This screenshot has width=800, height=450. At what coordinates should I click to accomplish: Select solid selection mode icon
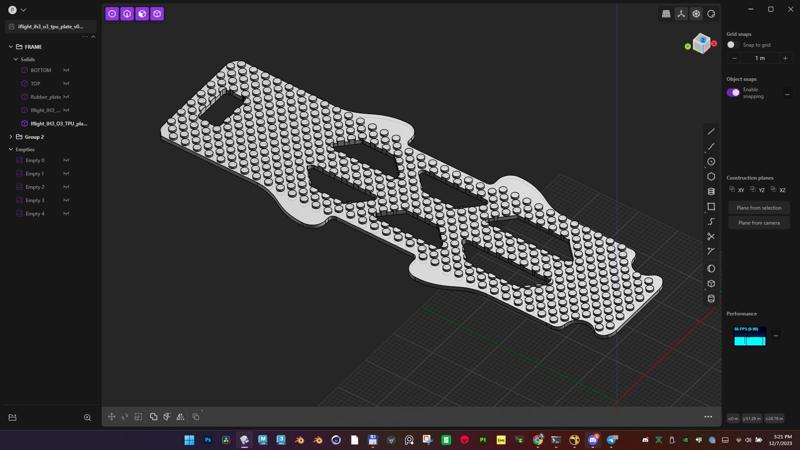click(157, 14)
